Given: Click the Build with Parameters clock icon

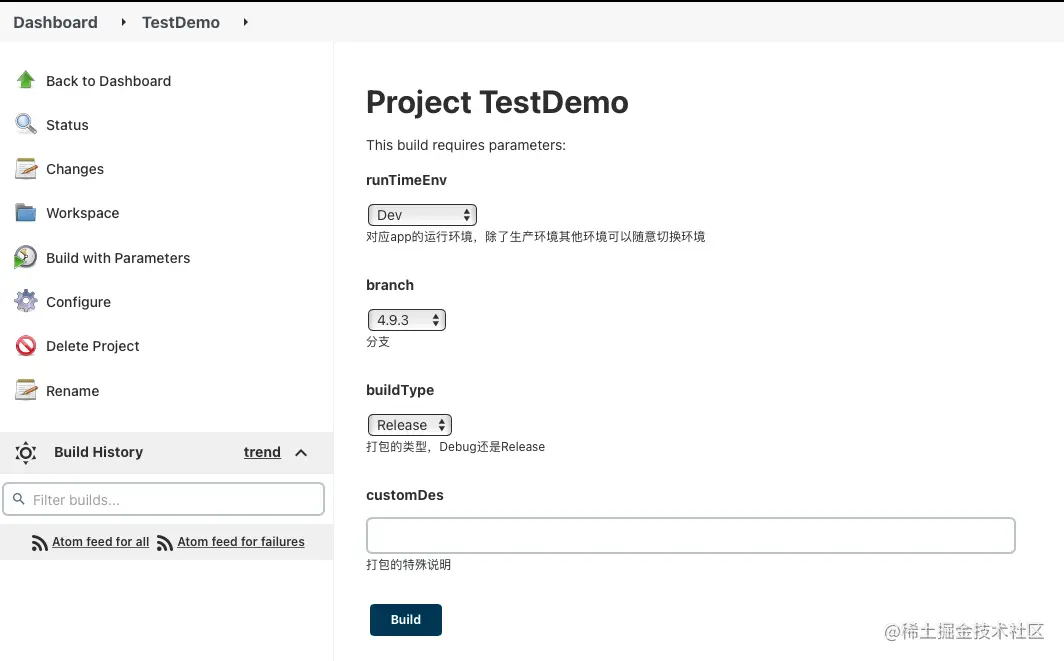Looking at the screenshot, I should 26,257.
